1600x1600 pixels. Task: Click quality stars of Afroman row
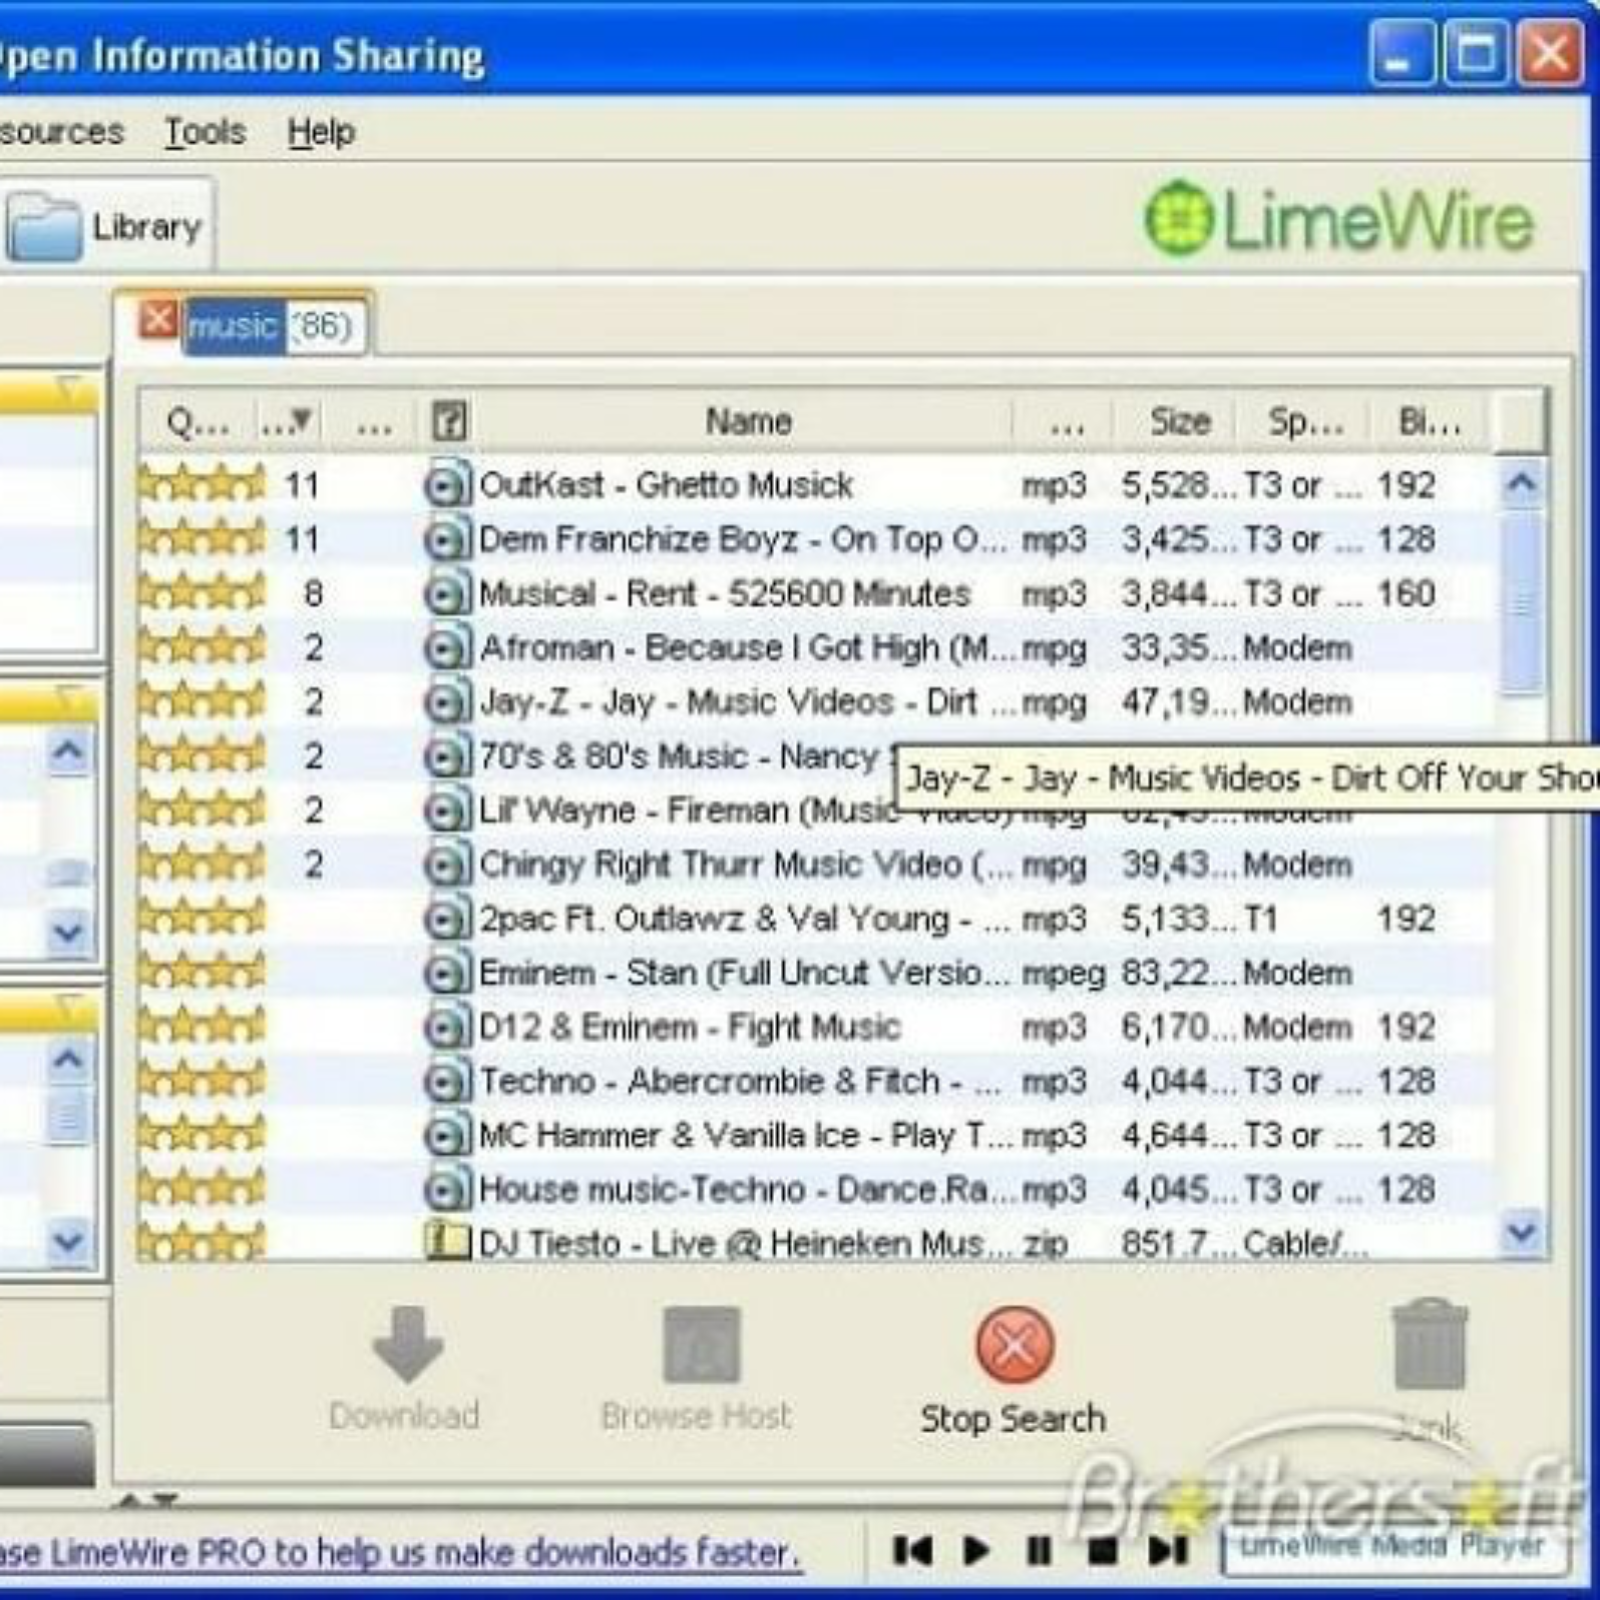[x=202, y=646]
